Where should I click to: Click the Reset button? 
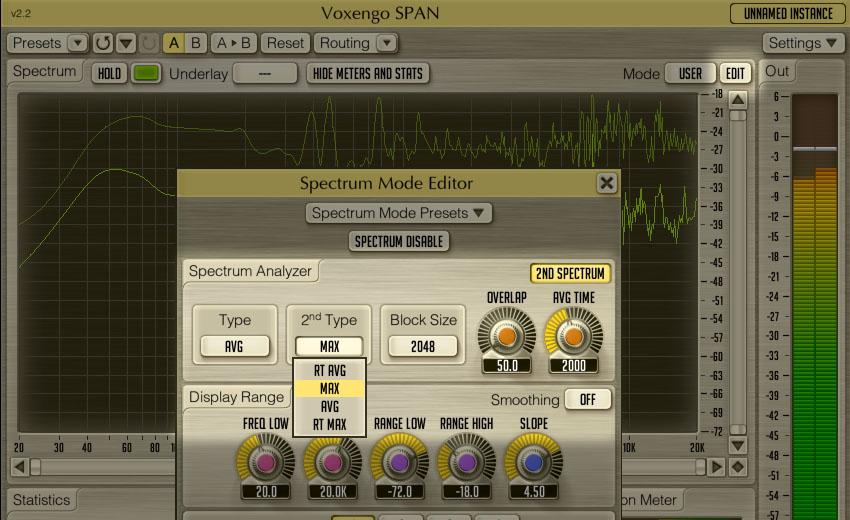[285, 43]
